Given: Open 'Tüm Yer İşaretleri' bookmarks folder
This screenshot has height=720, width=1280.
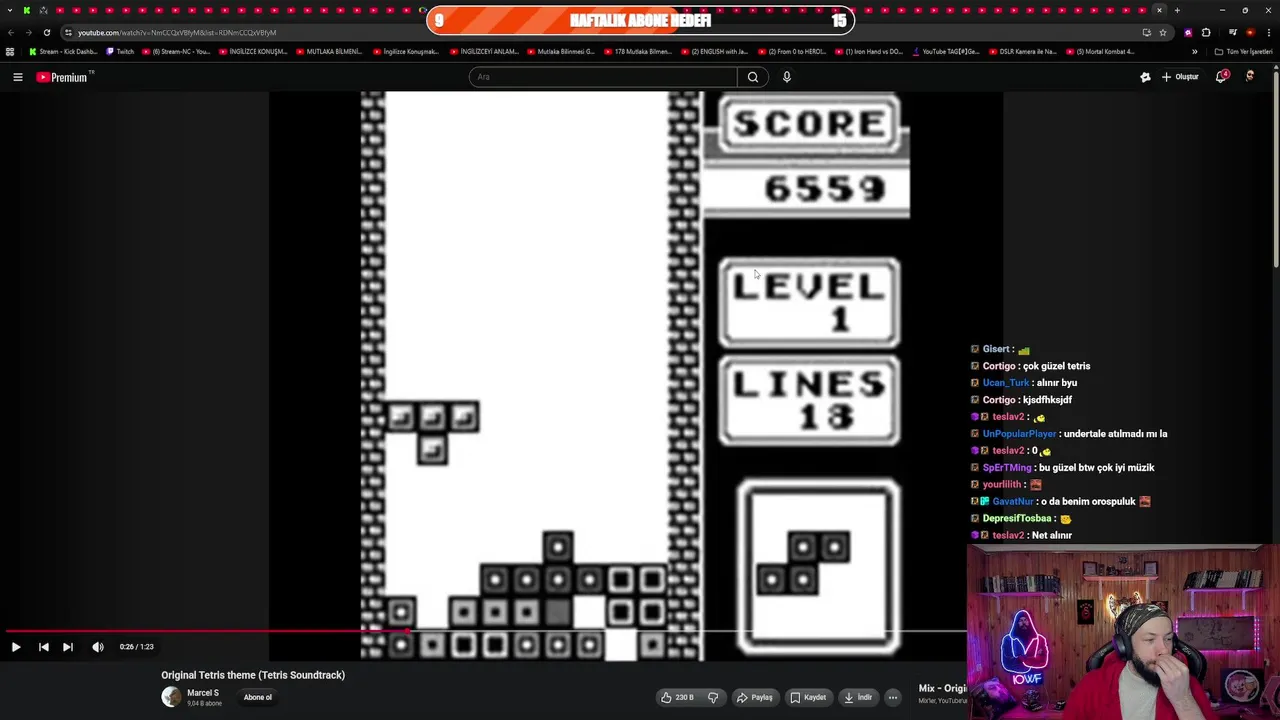Looking at the screenshot, I should click(x=1244, y=51).
